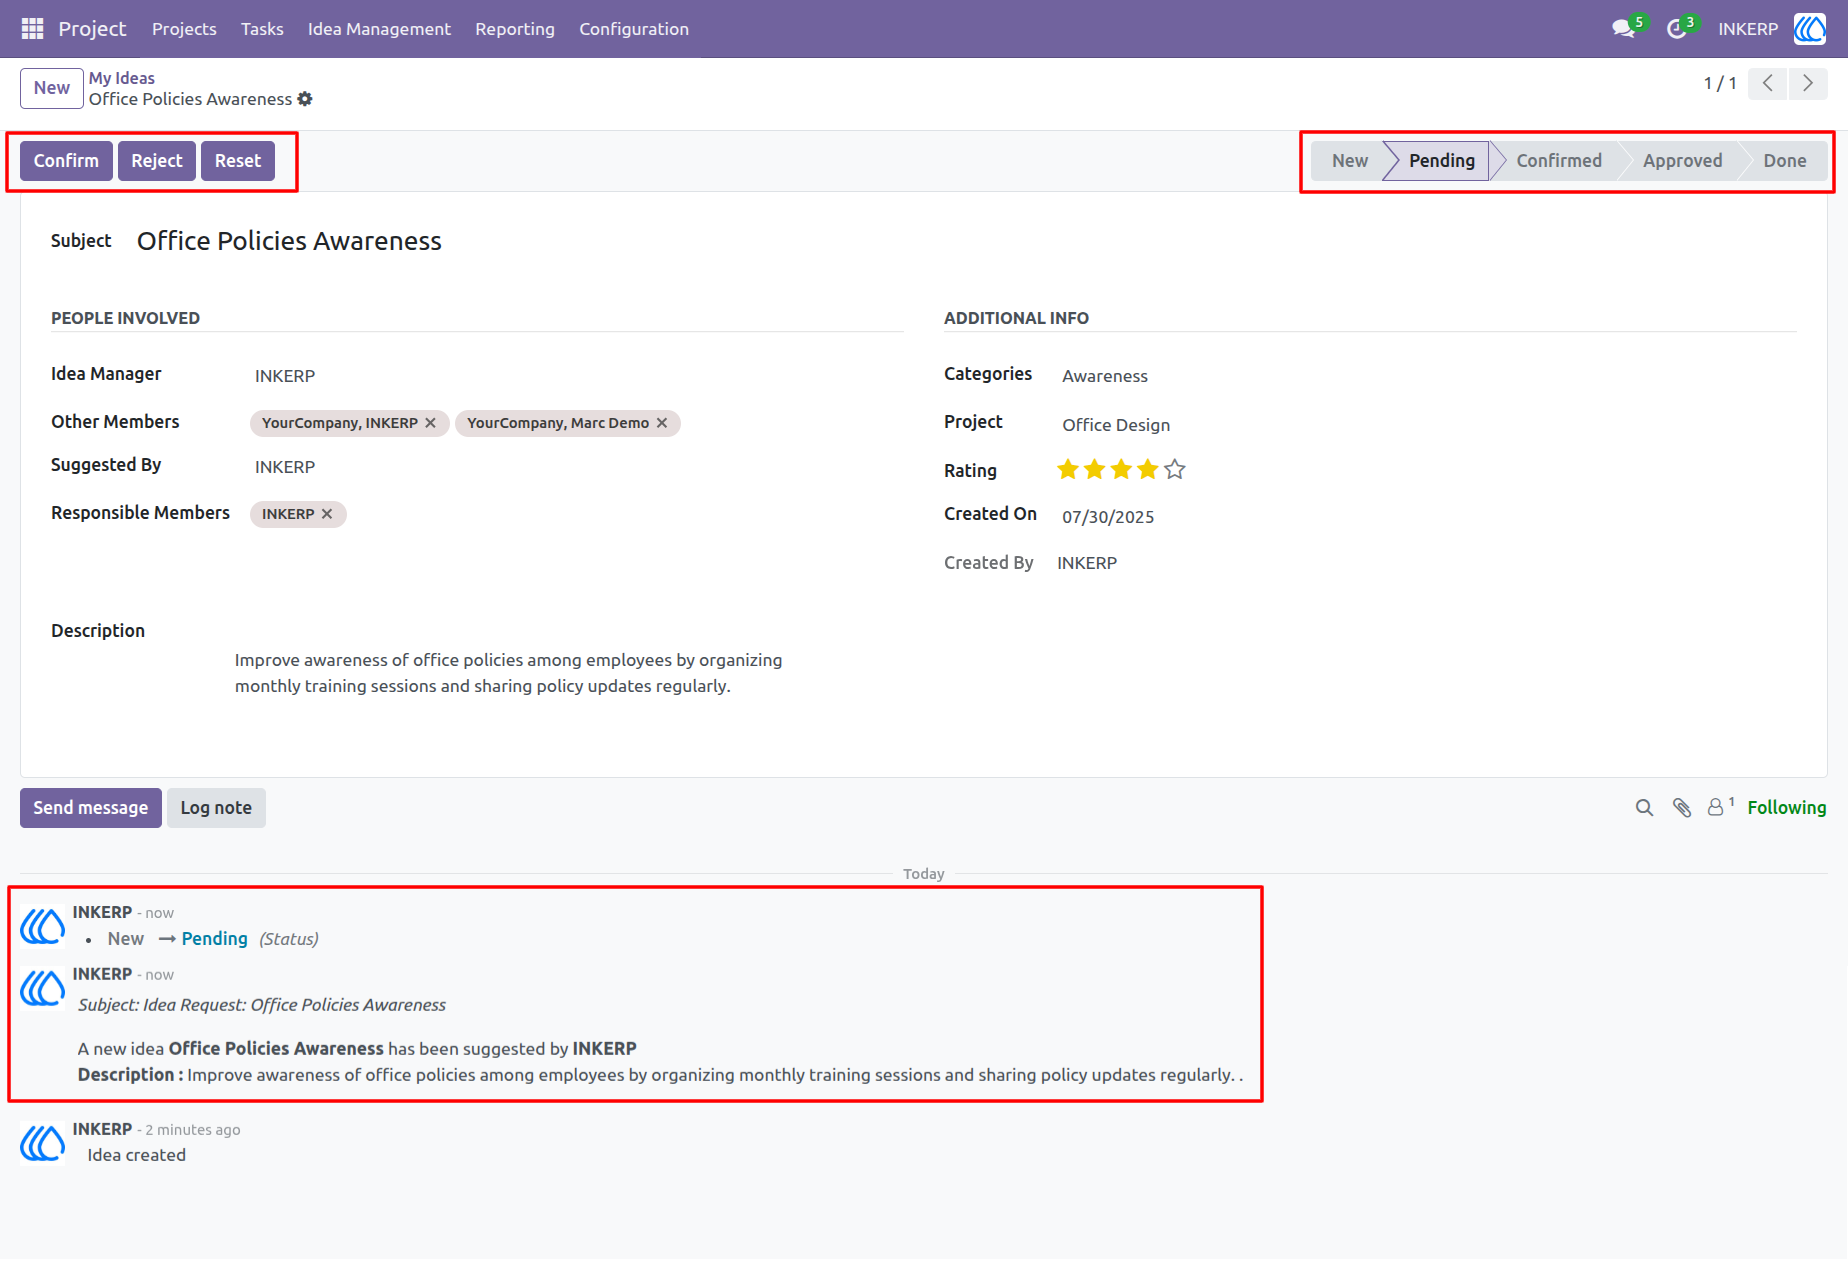Edit the Subject field text
Screen dimensions: 1848x1261
click(x=289, y=241)
